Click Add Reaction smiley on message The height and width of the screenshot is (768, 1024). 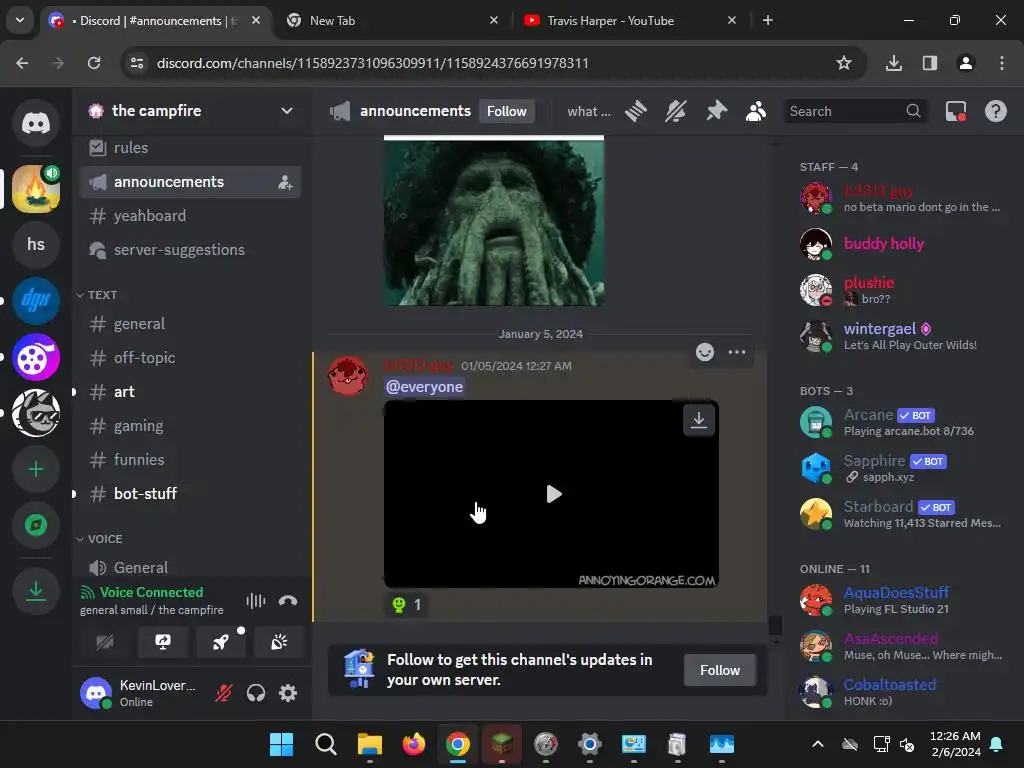tap(705, 352)
